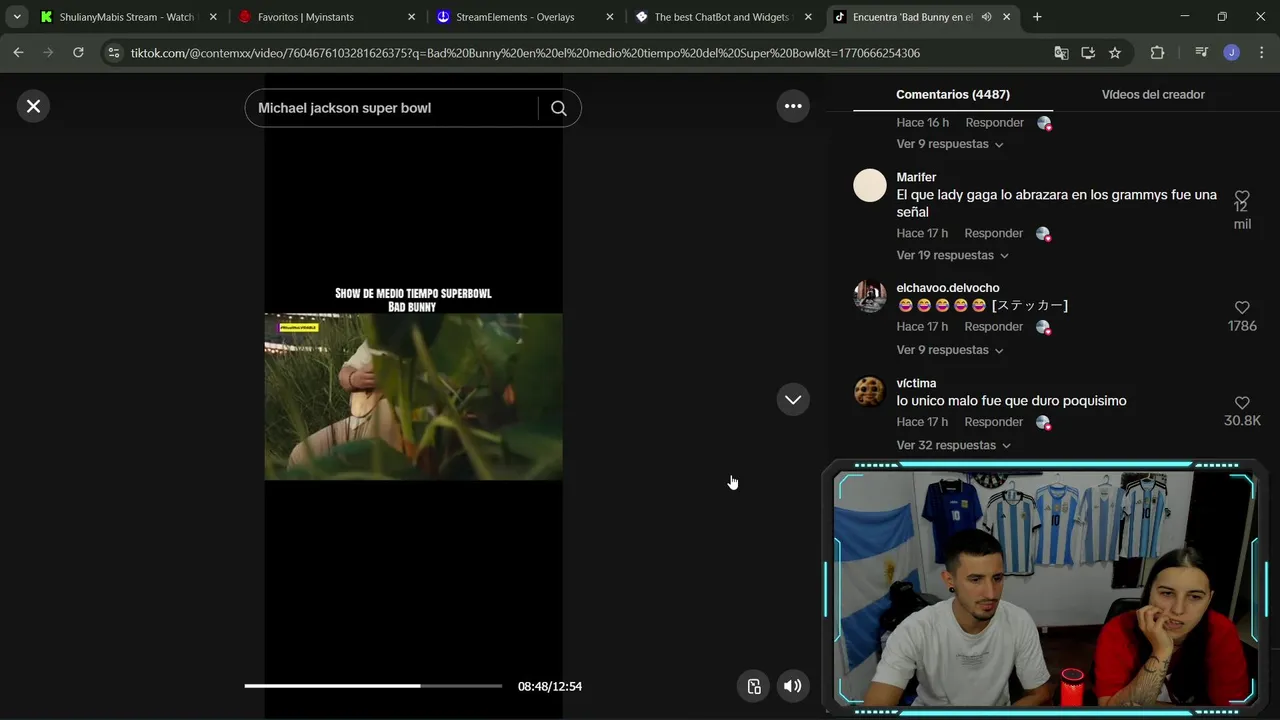The width and height of the screenshot is (1280, 720).
Task: Like Marifer's comment heart
Action: pos(1242,197)
